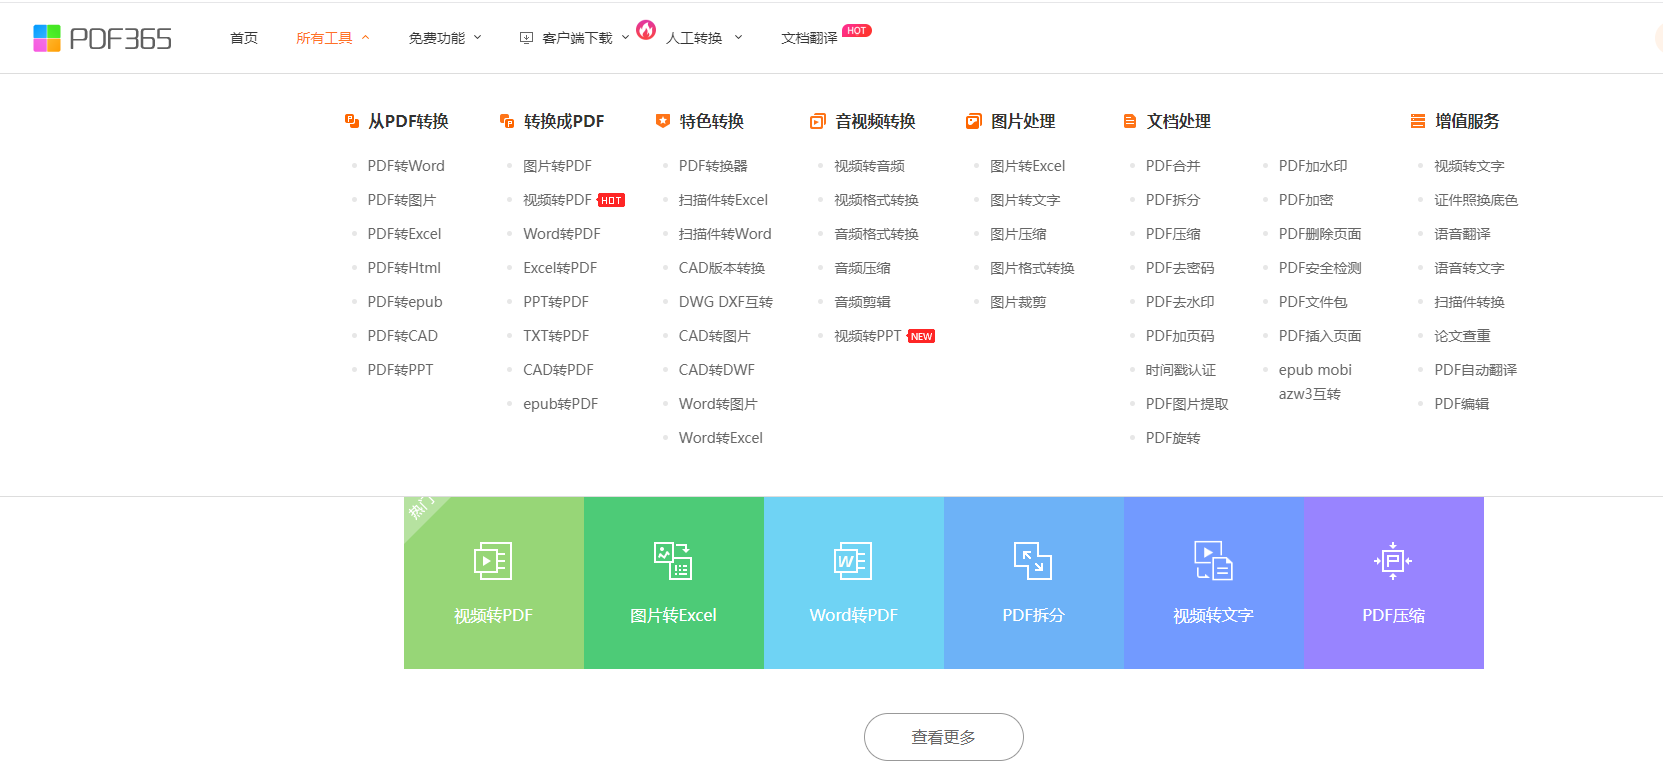This screenshot has width=1663, height=778.
Task: Click the PDF365 logo icon
Action: [x=47, y=38]
